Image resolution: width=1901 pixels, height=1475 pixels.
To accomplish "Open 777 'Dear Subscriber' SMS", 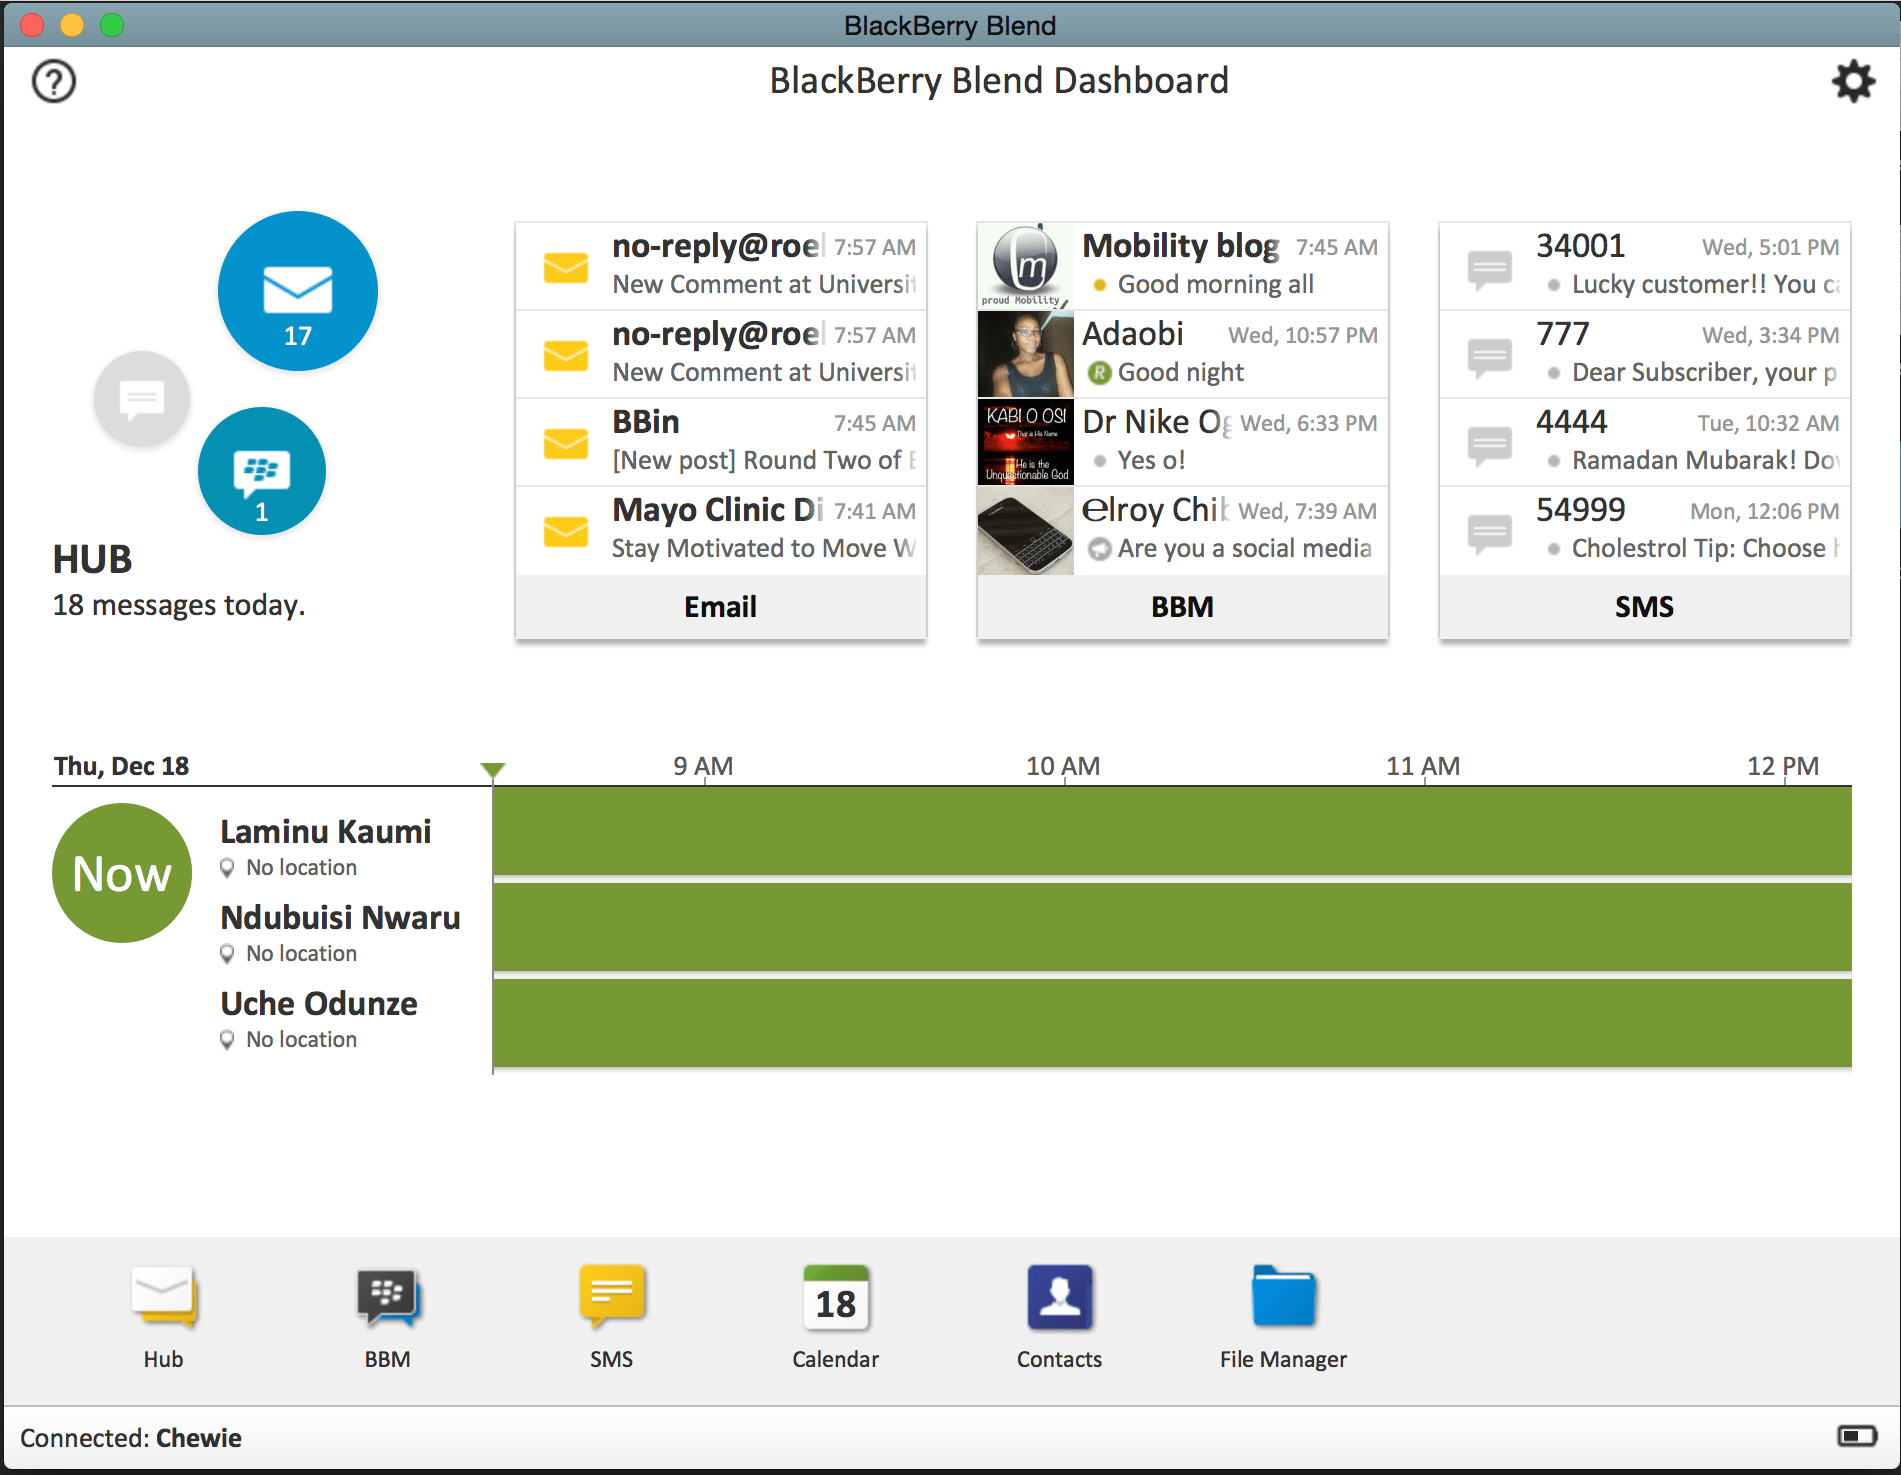I will (1645, 354).
